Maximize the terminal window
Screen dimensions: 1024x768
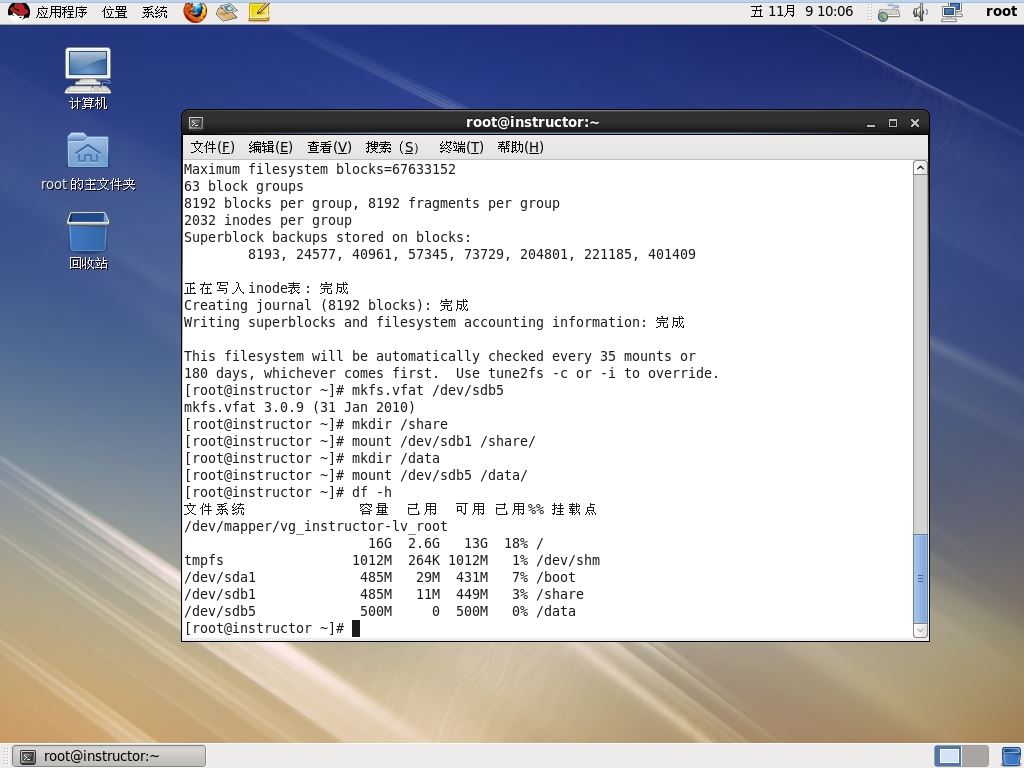tap(893, 123)
